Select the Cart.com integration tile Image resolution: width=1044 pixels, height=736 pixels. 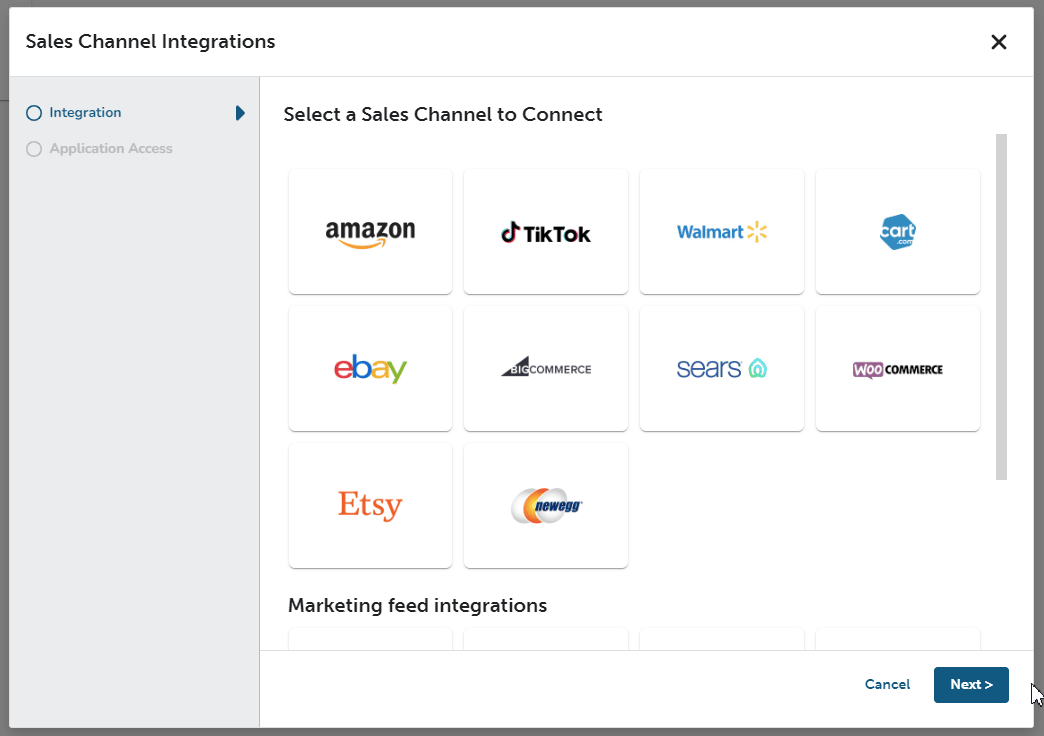[897, 231]
